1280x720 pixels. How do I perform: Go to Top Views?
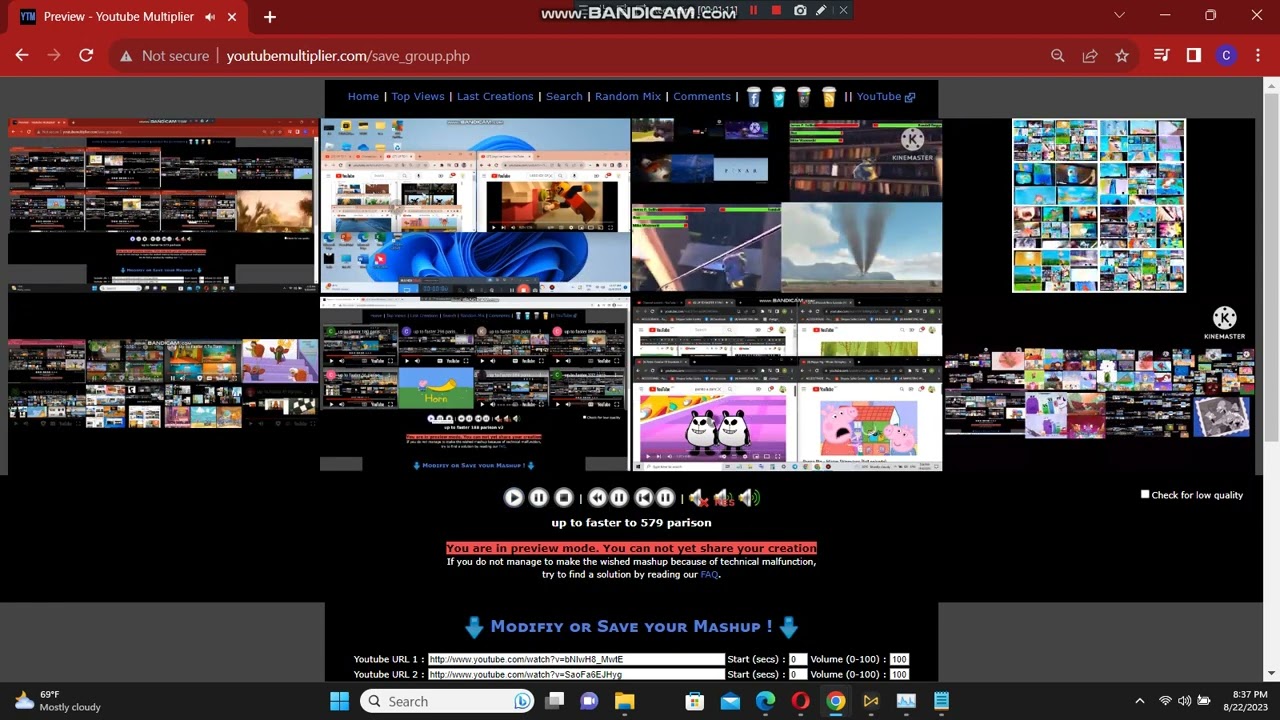[x=418, y=97]
